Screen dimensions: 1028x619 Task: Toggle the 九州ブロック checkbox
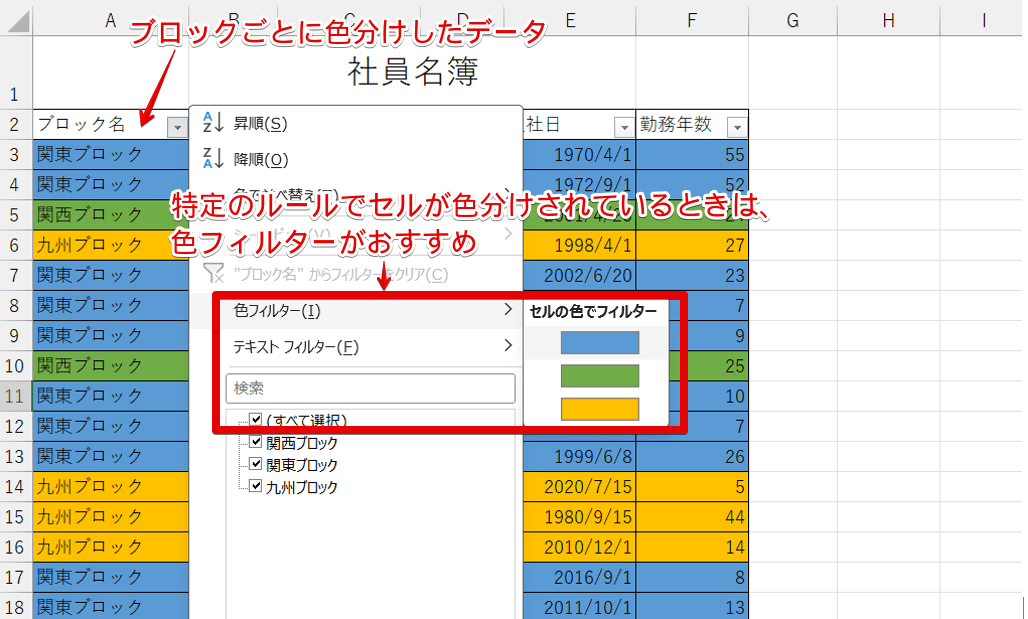pos(256,487)
